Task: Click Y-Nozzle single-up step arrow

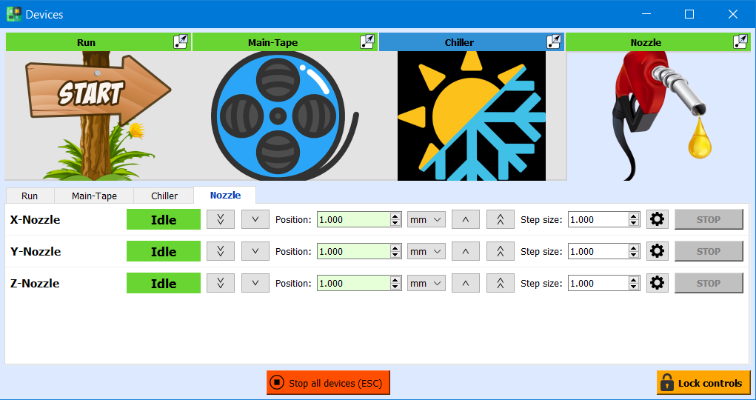Action: [x=465, y=251]
